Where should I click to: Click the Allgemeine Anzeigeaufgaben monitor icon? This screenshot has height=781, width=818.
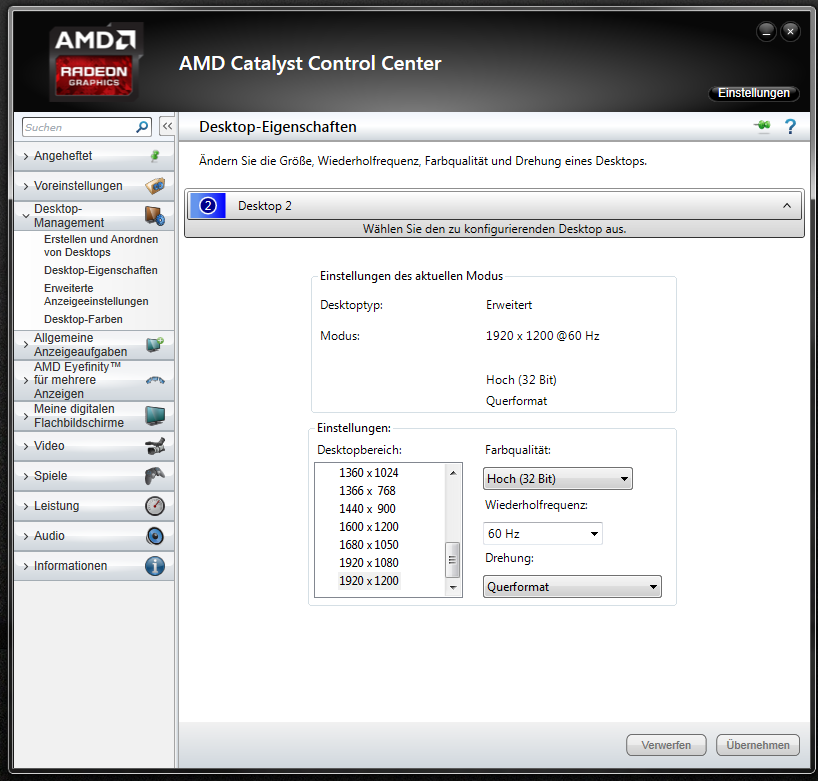(155, 345)
